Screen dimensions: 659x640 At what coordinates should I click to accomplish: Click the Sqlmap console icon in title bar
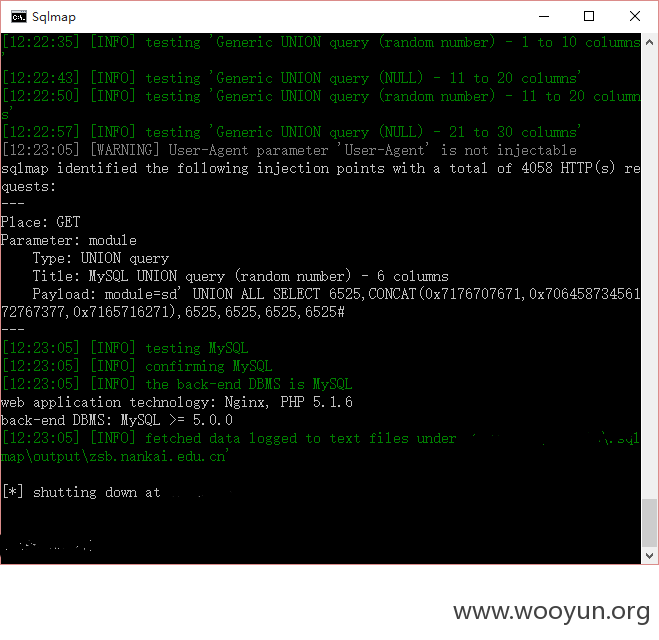pos(19,17)
